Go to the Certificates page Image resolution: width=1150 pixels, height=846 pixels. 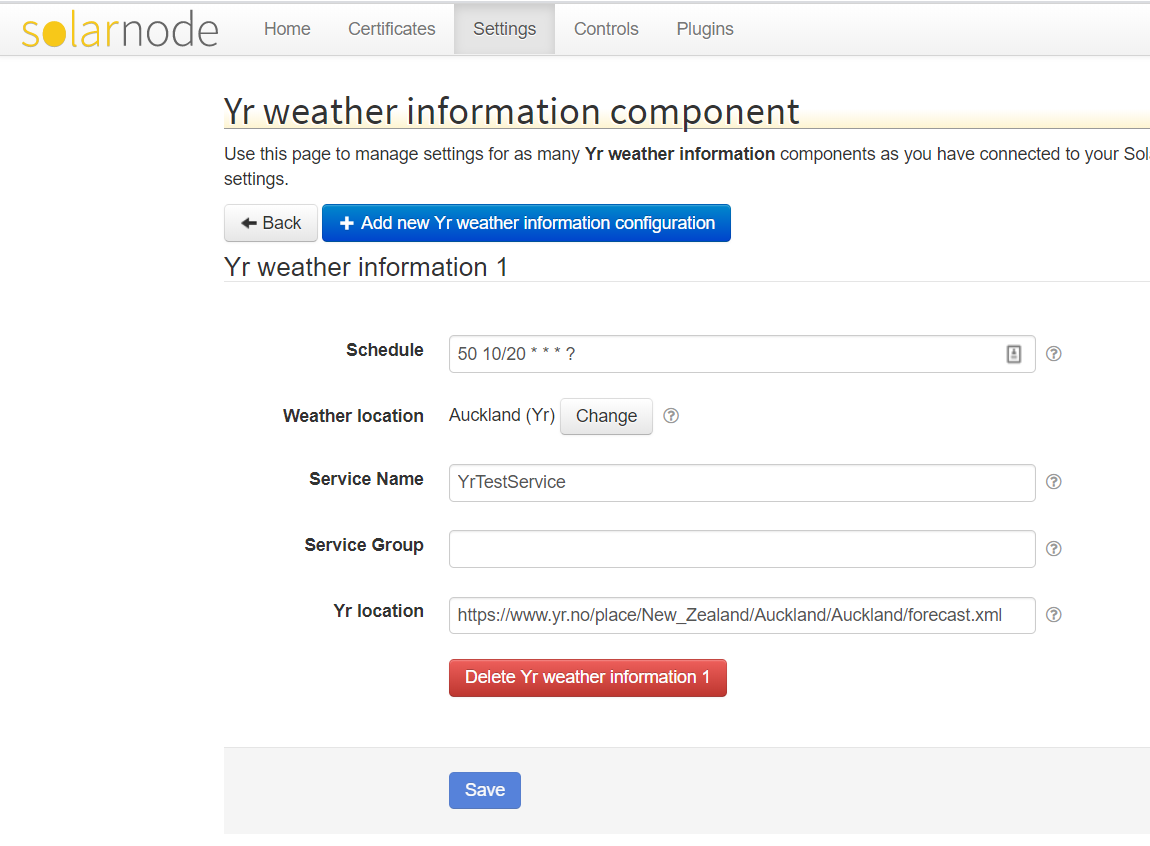point(392,29)
